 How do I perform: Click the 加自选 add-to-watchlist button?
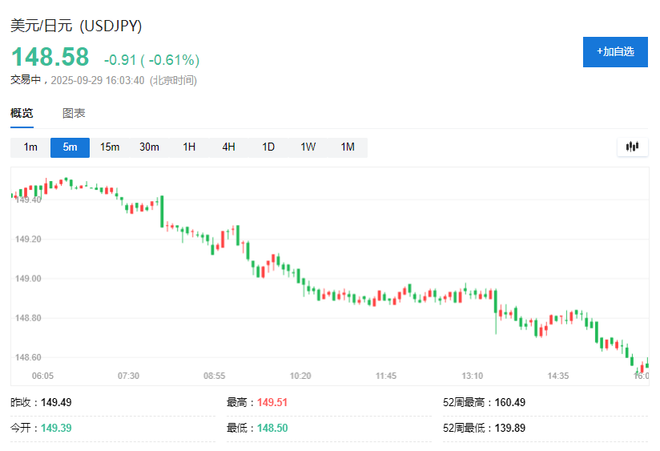pos(615,51)
